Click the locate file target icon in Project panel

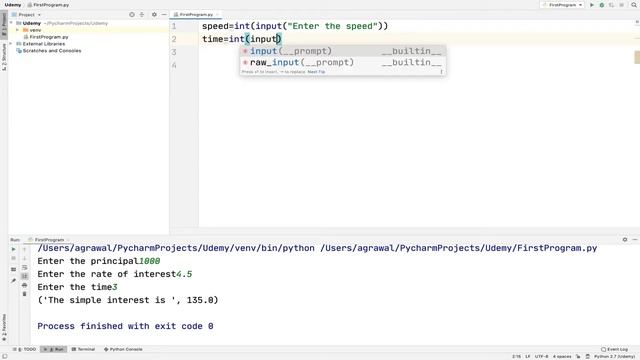point(132,15)
